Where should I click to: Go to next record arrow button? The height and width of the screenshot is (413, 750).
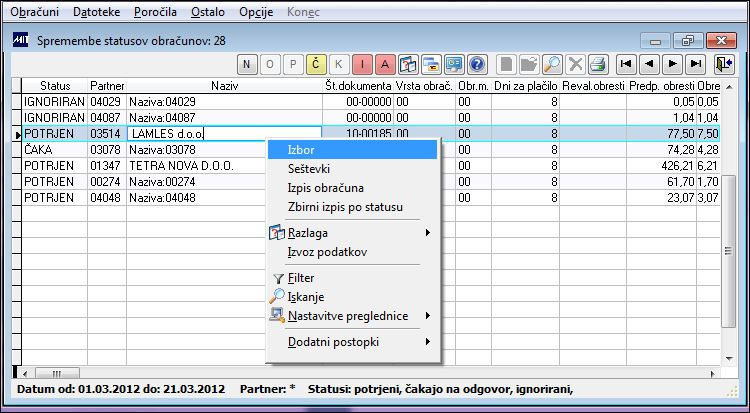673,64
